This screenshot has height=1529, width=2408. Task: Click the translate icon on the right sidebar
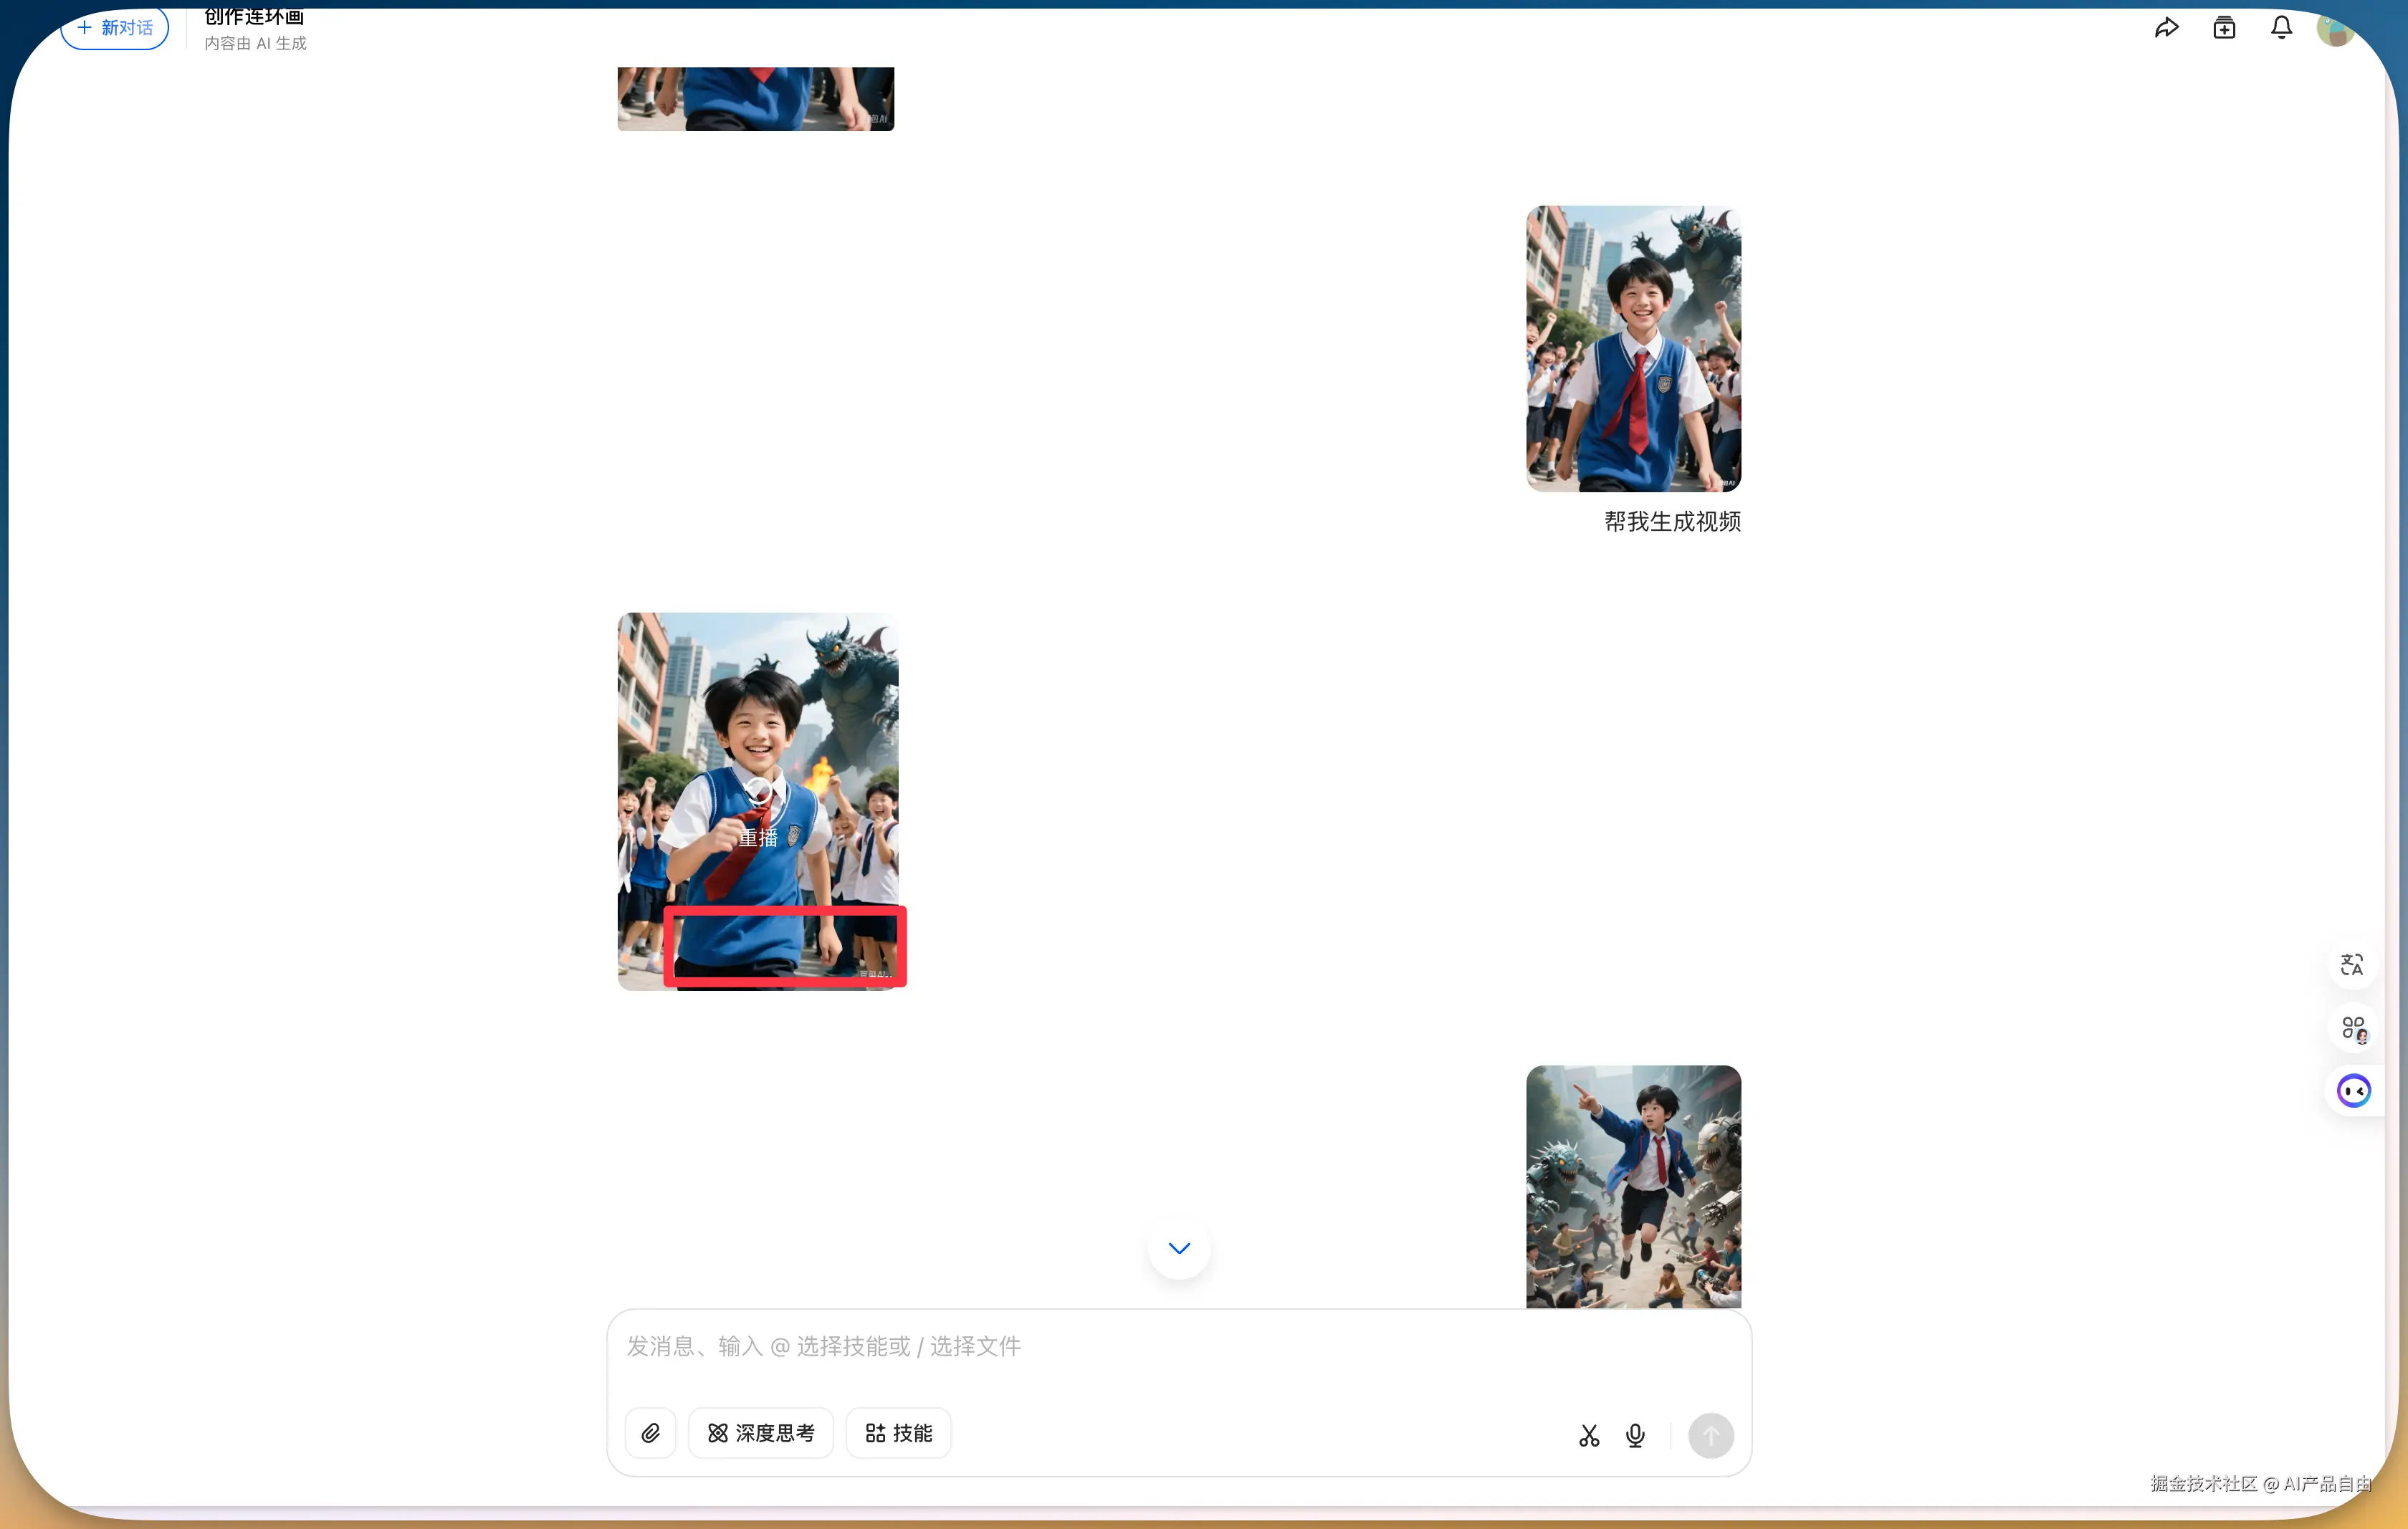2352,965
